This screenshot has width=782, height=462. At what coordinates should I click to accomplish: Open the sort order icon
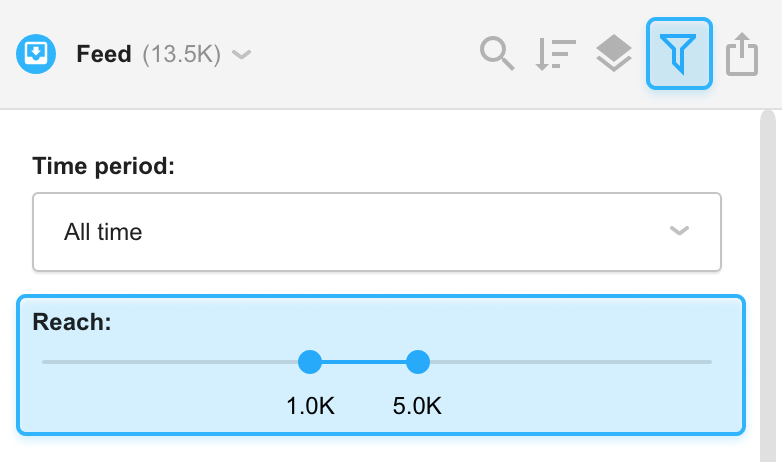tap(556, 54)
